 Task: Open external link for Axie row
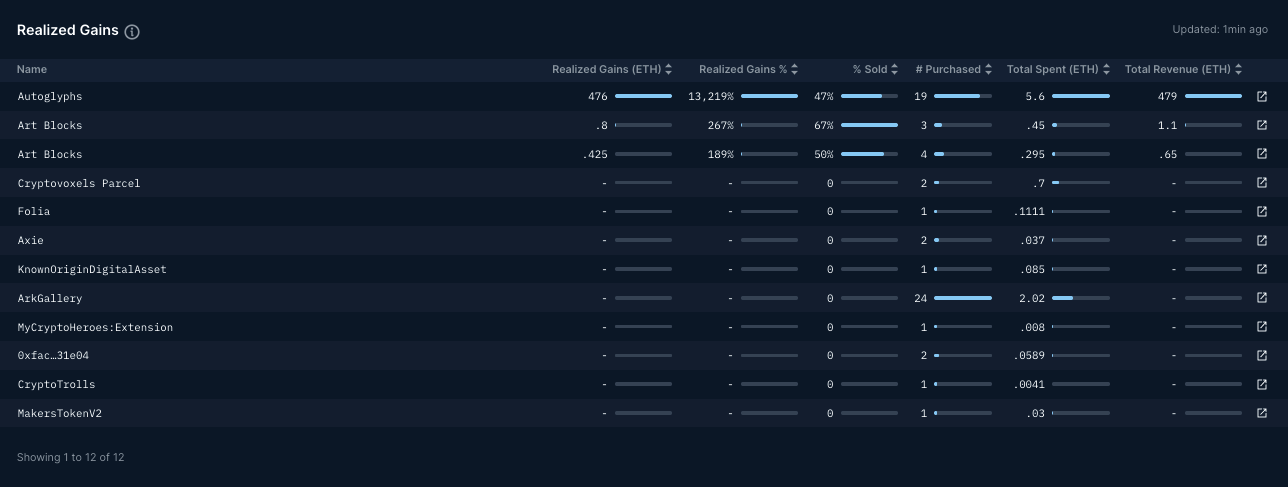[1262, 240]
